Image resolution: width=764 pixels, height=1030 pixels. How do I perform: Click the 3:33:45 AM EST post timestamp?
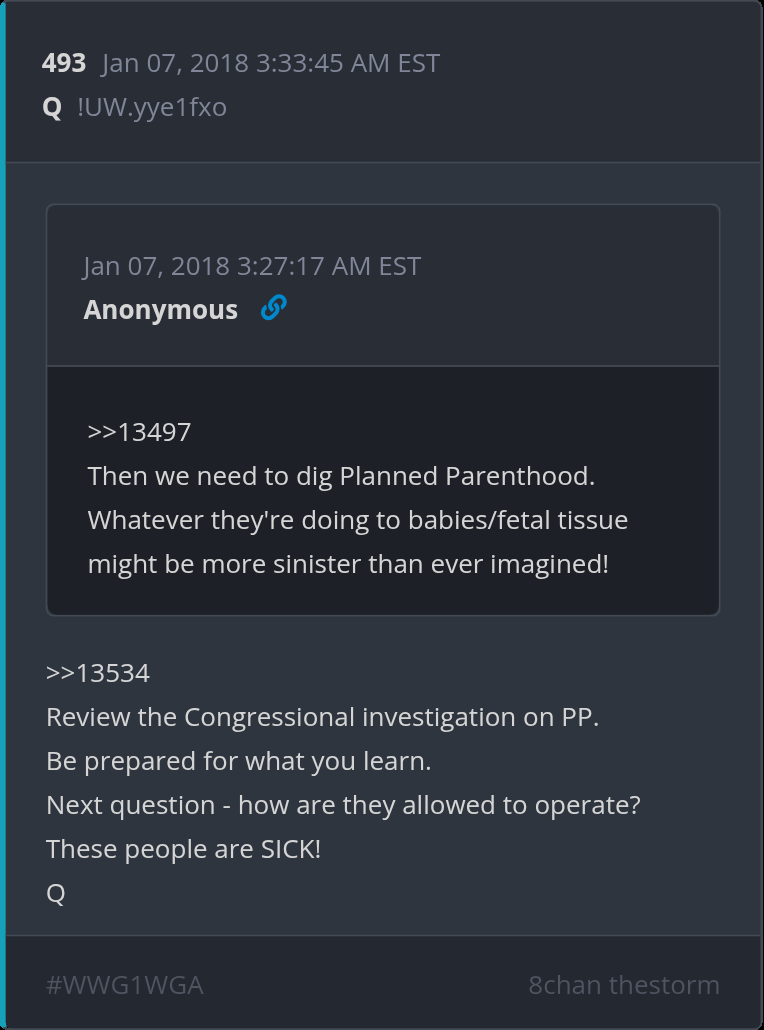coord(270,63)
